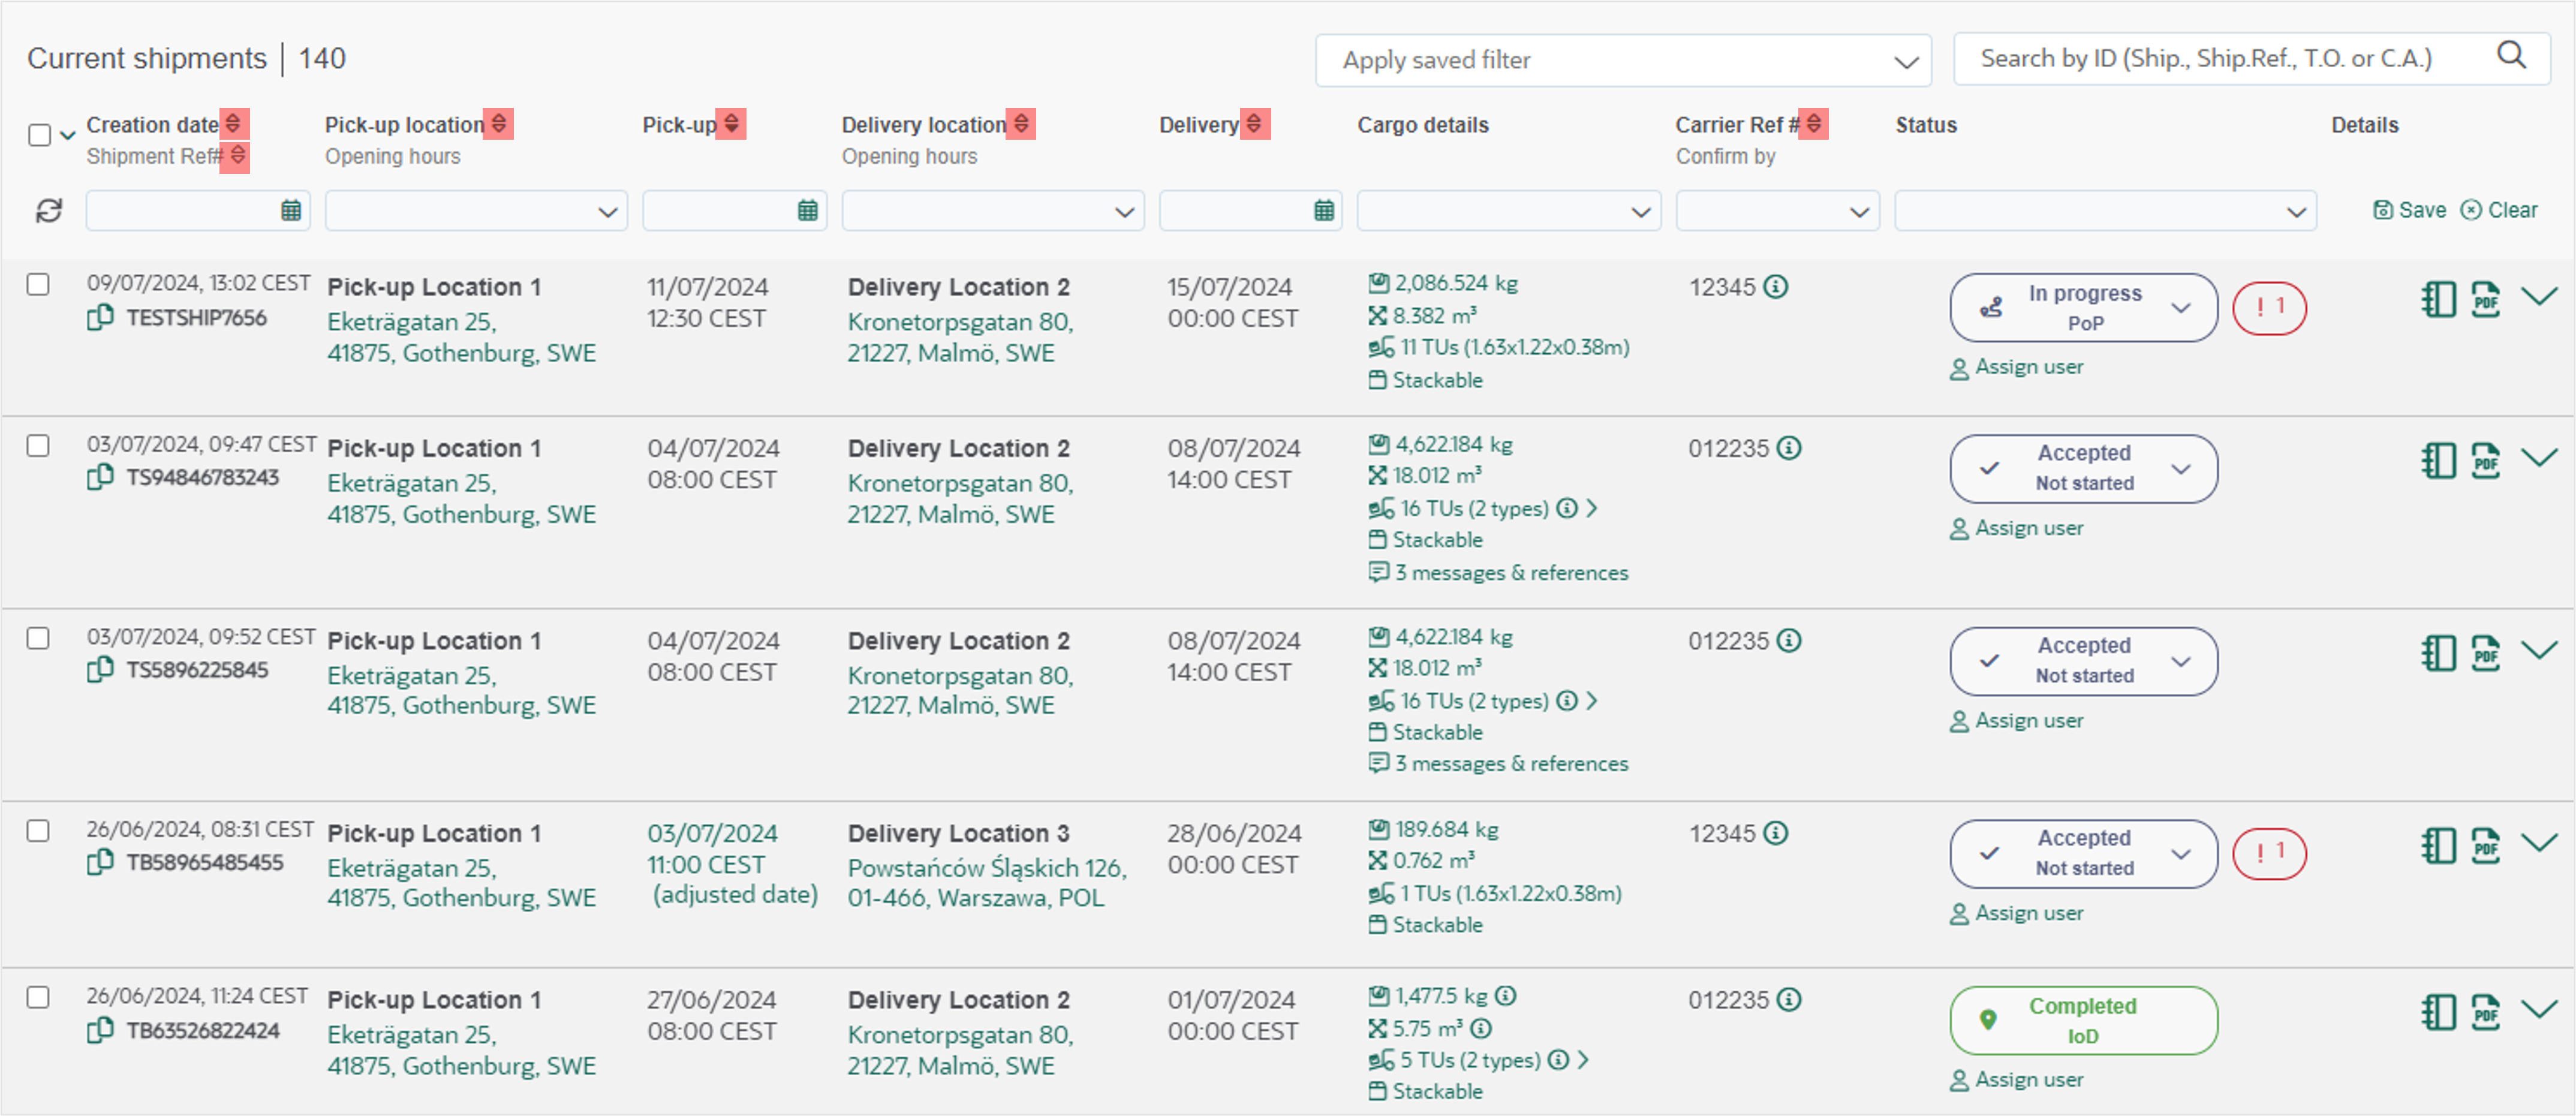The image size is (2576, 1116).
Task: Save the current filter
Action: (2410, 210)
